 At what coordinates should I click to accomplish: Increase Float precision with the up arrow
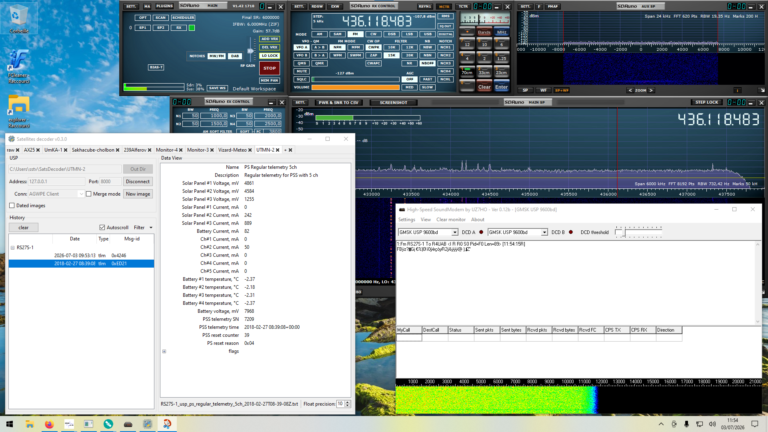(x=348, y=402)
